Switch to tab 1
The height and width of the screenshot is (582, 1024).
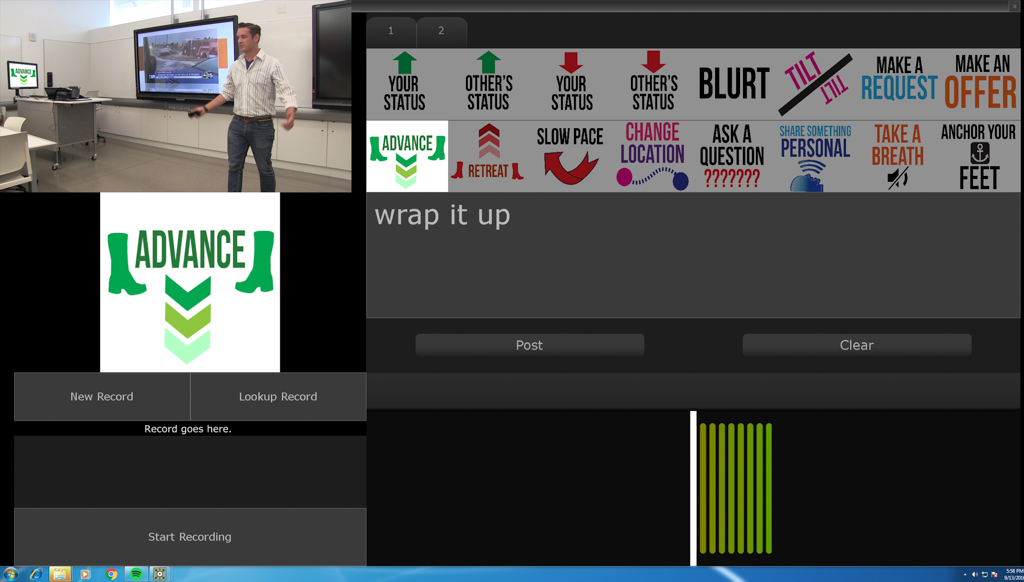[x=391, y=31]
